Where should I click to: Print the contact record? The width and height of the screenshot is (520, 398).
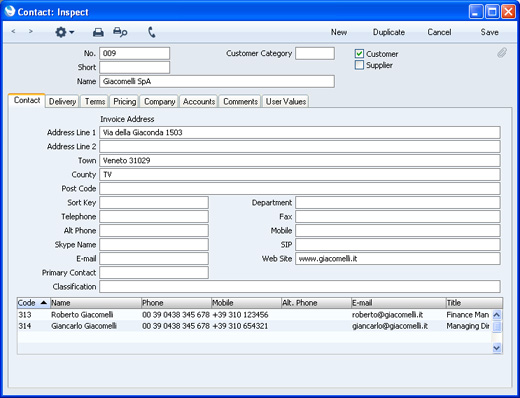pos(98,32)
